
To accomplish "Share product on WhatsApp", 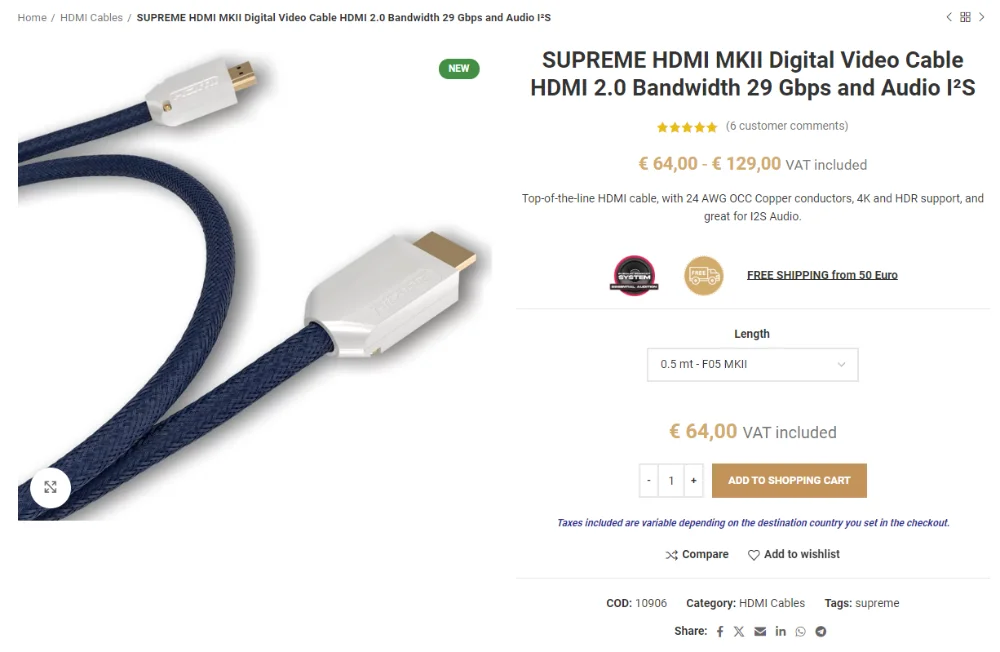I will pos(800,632).
